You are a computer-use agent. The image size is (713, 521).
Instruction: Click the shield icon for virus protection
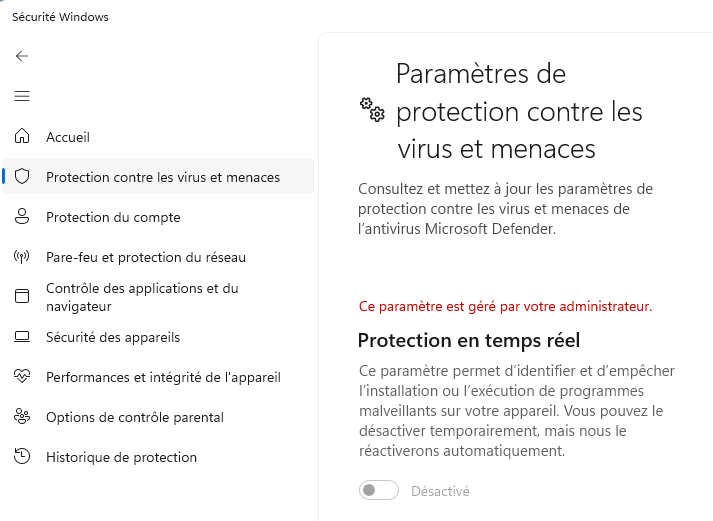22,177
